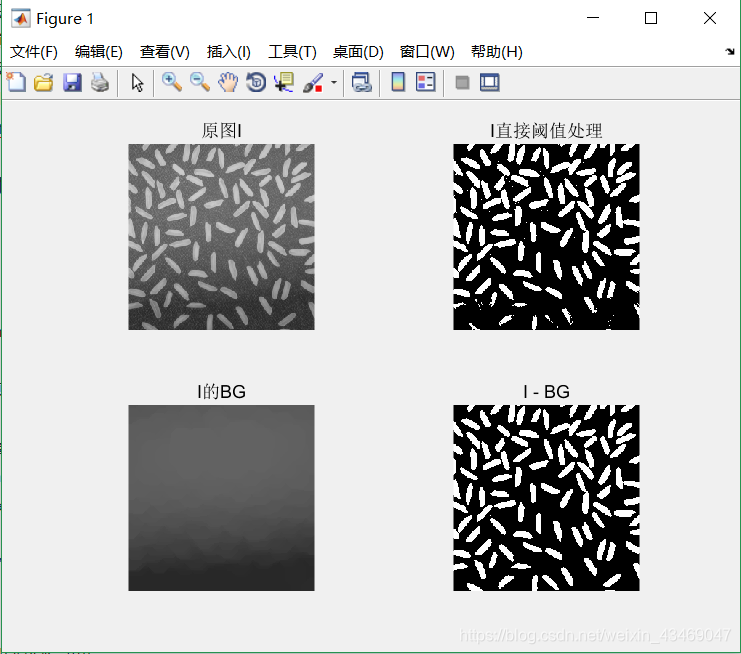Click the title text I - BG
This screenshot has height=654, width=741.
click(546, 391)
